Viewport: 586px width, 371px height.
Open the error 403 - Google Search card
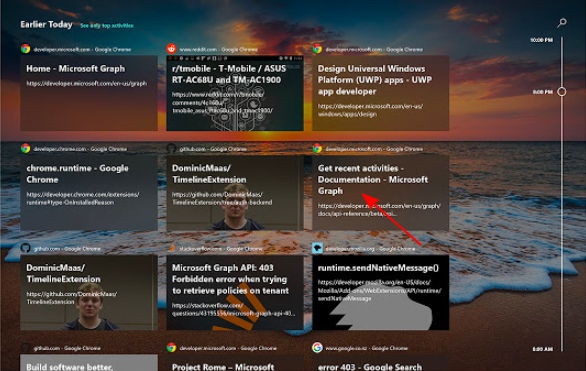(380, 363)
